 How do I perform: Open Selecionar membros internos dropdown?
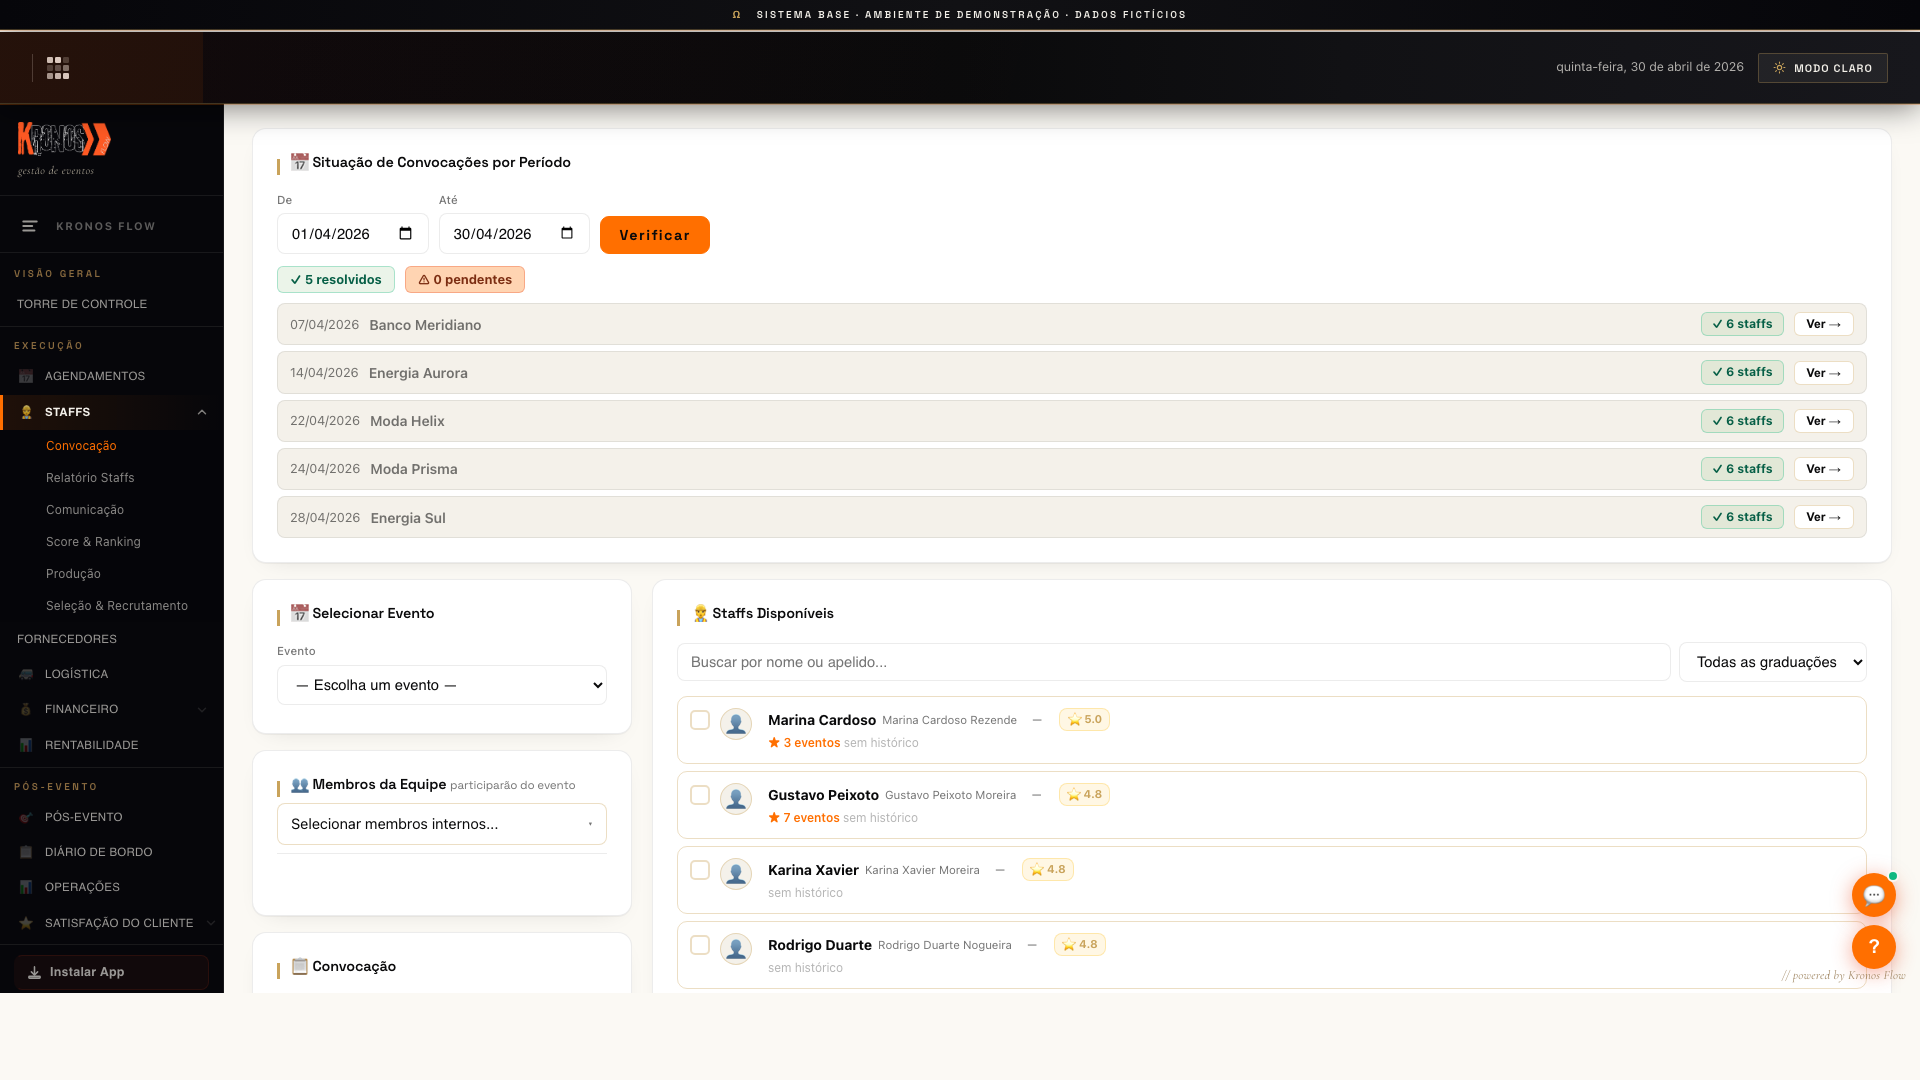click(442, 824)
